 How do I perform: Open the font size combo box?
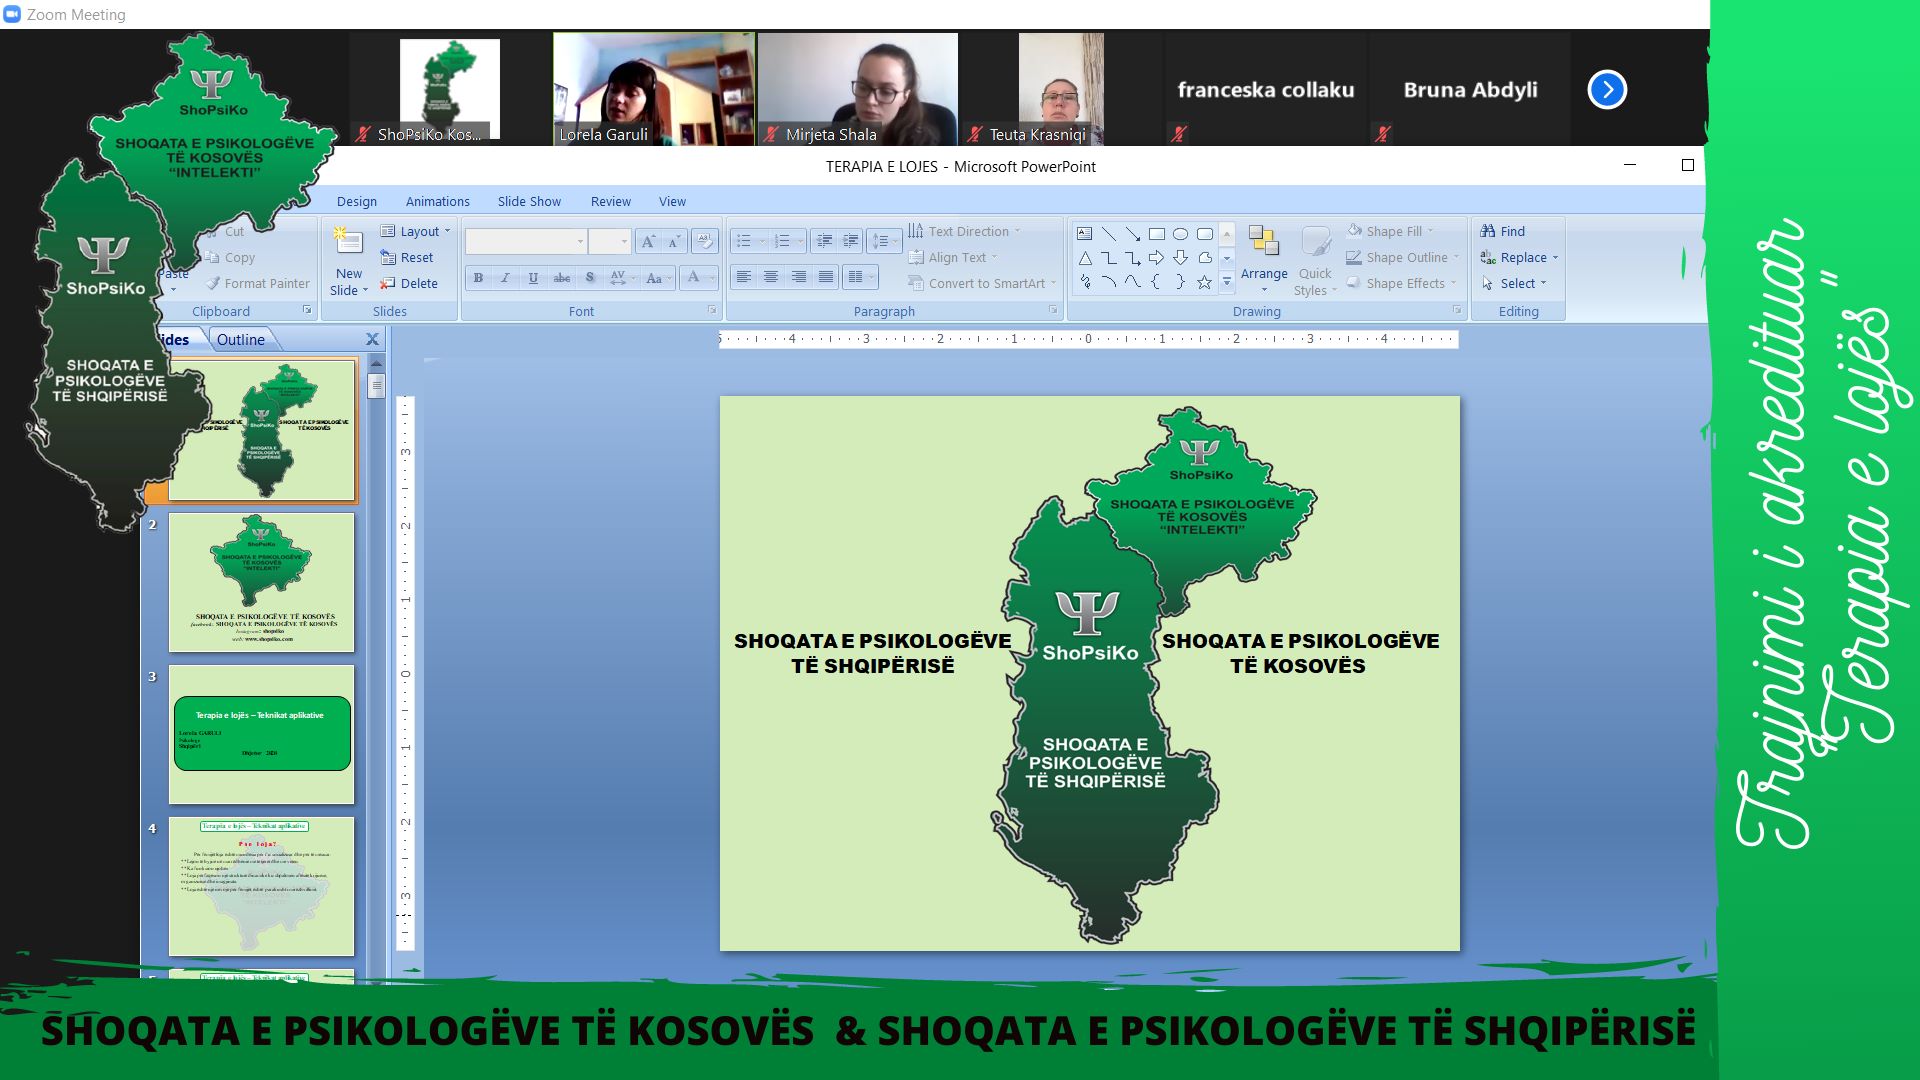609,241
